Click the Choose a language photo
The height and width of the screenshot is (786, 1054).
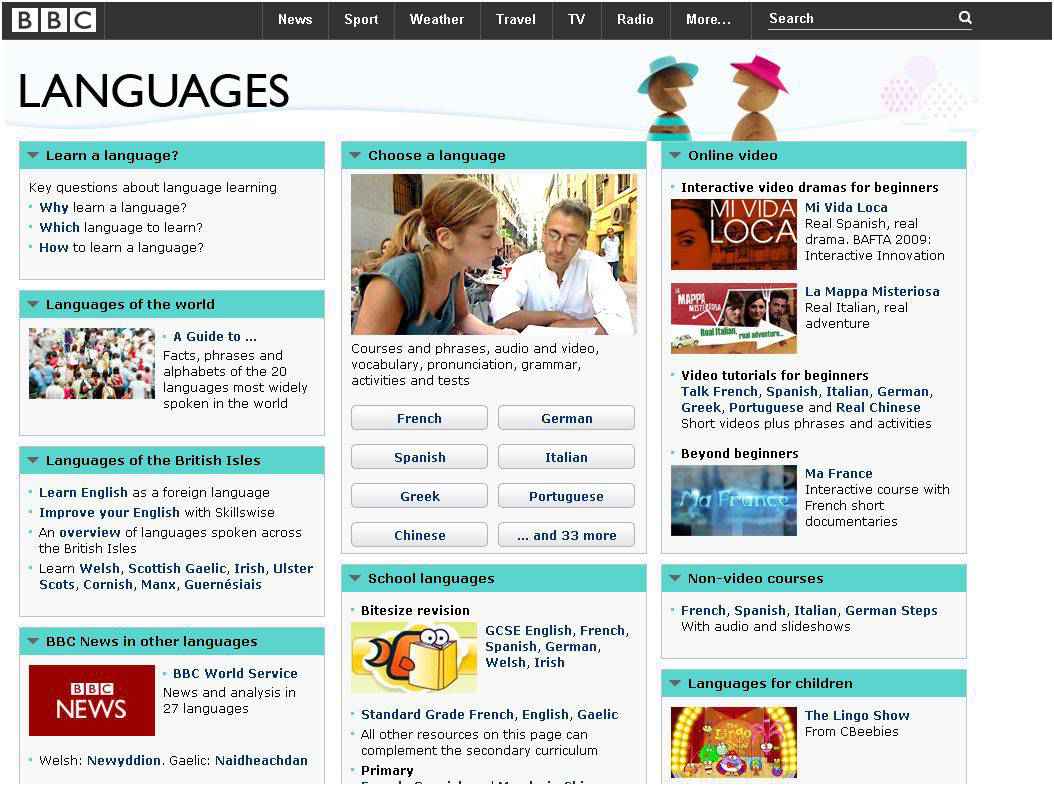tap(493, 254)
